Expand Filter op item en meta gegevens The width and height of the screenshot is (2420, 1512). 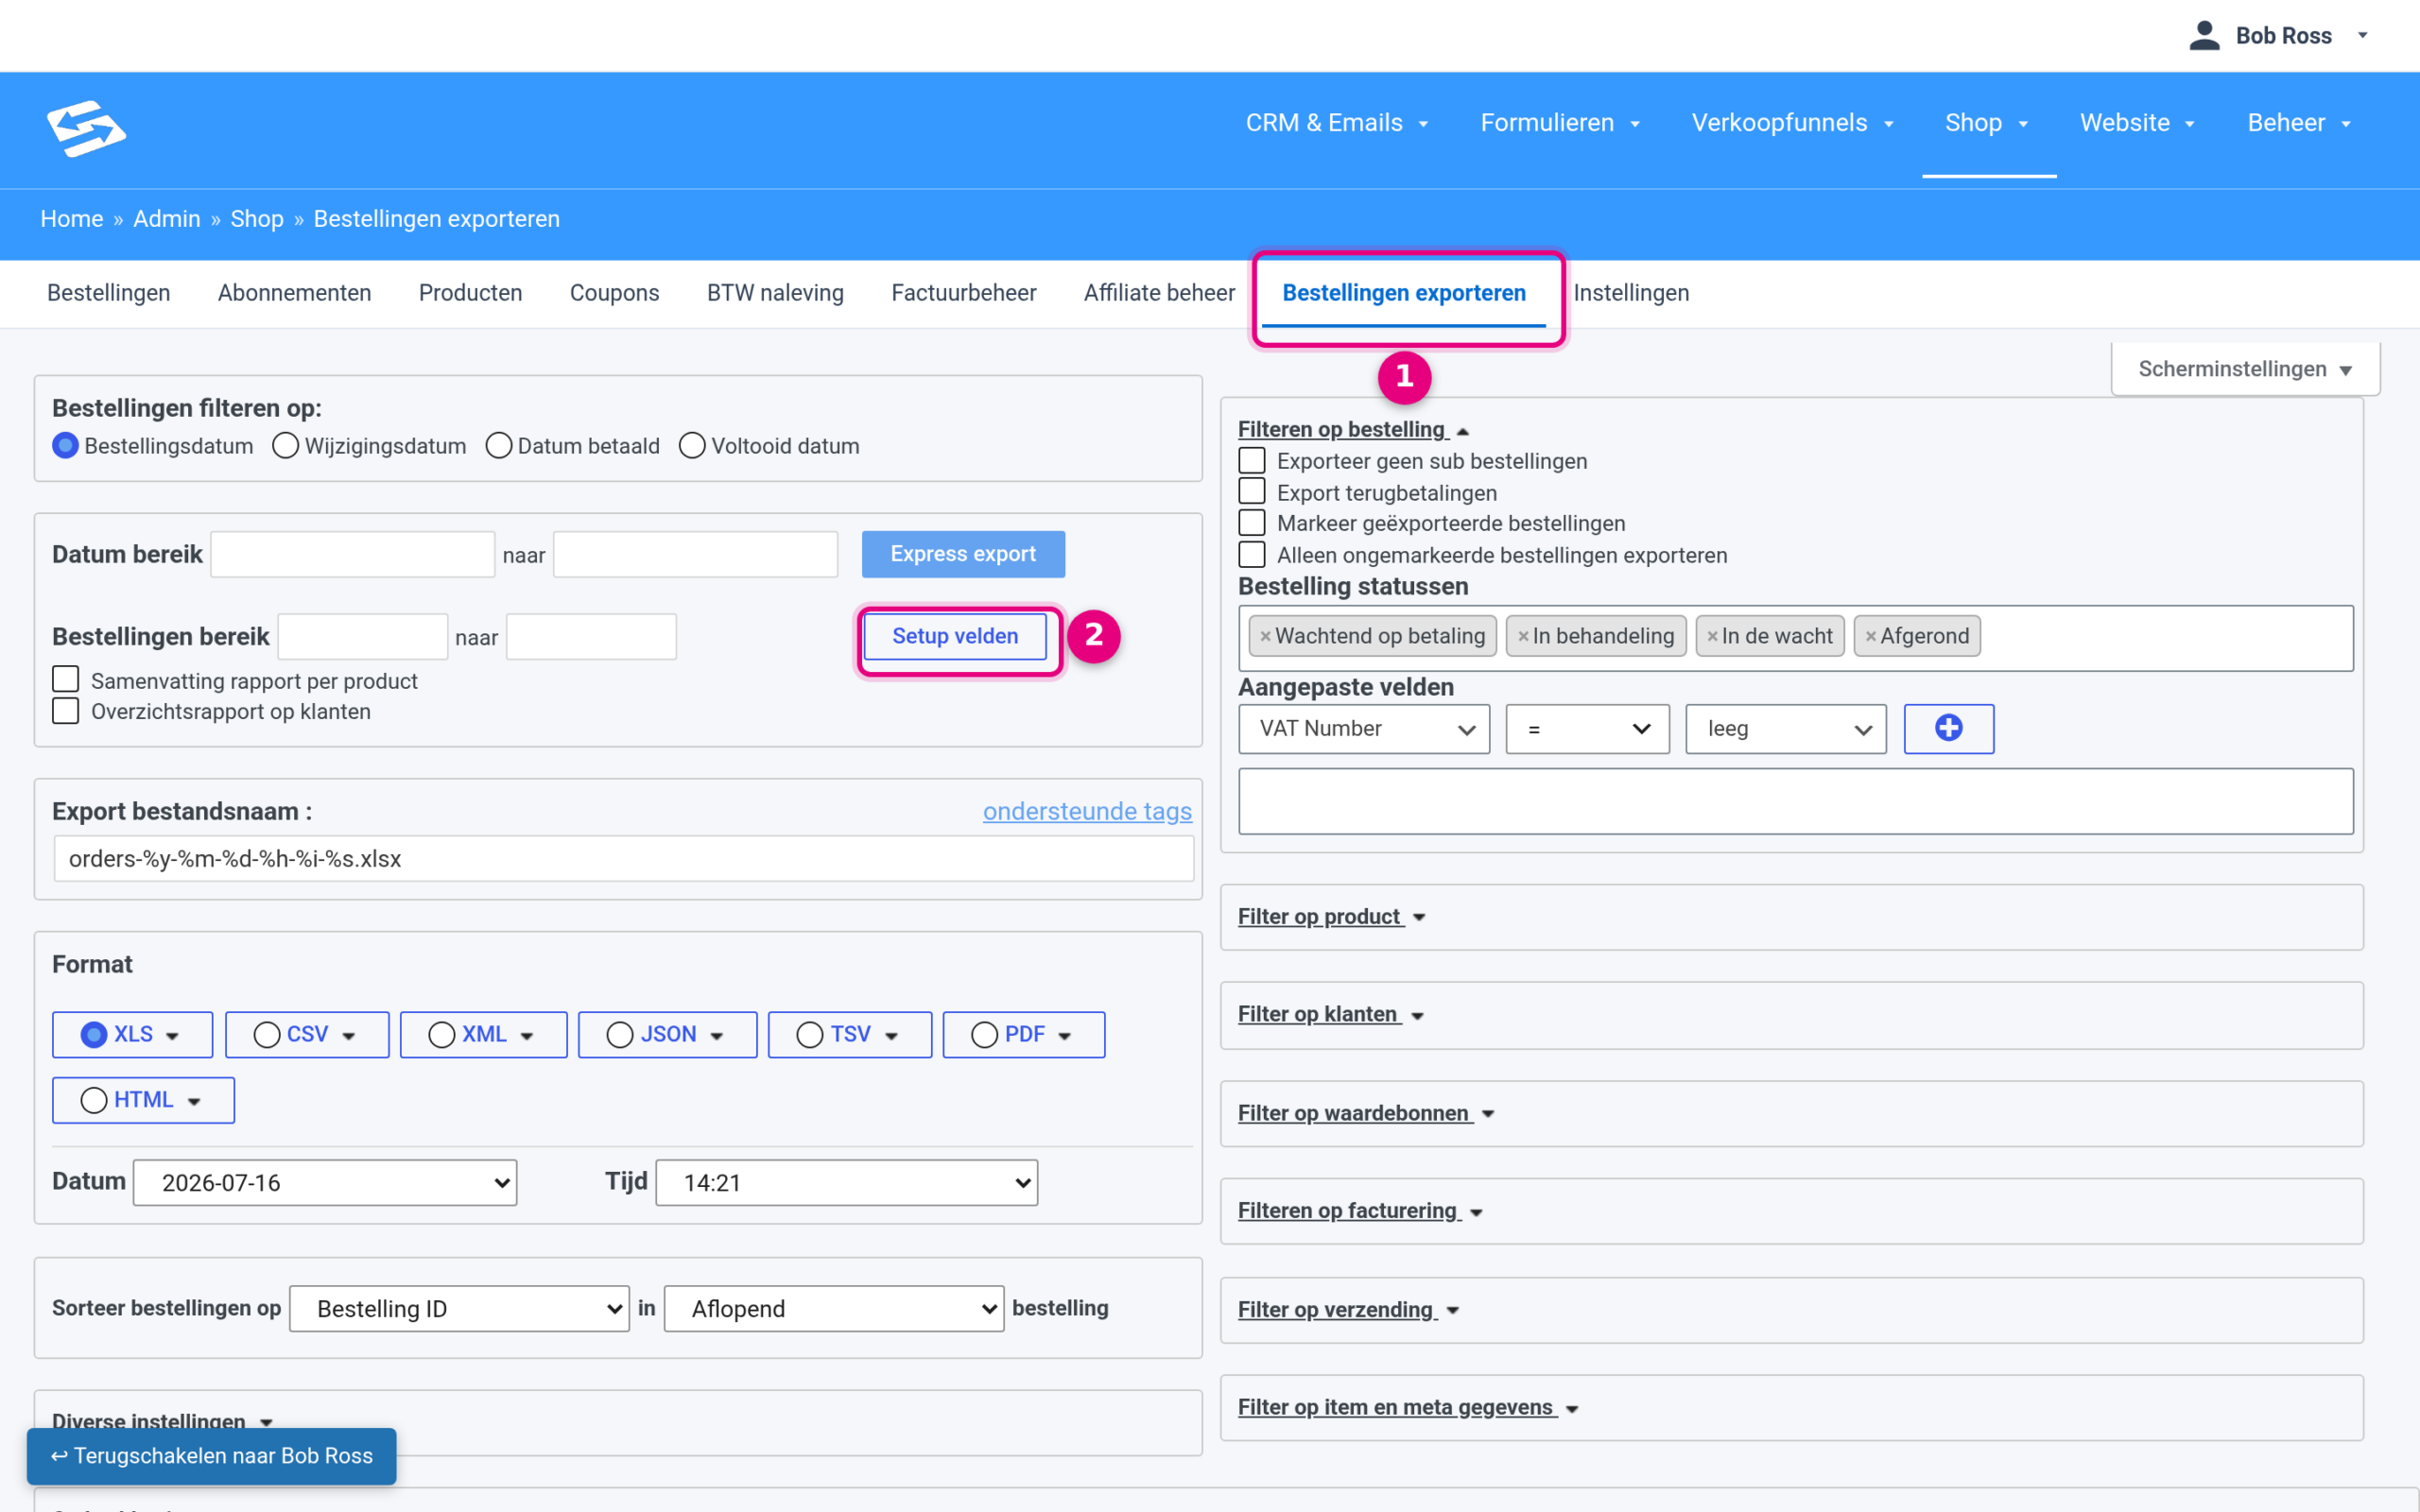(1408, 1407)
